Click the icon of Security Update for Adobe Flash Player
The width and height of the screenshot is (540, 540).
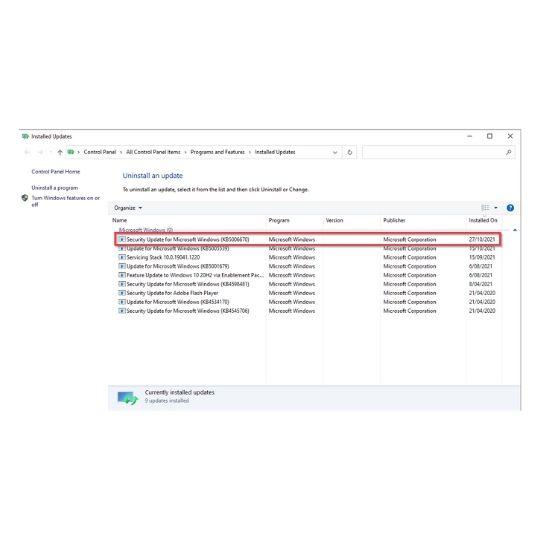point(122,293)
